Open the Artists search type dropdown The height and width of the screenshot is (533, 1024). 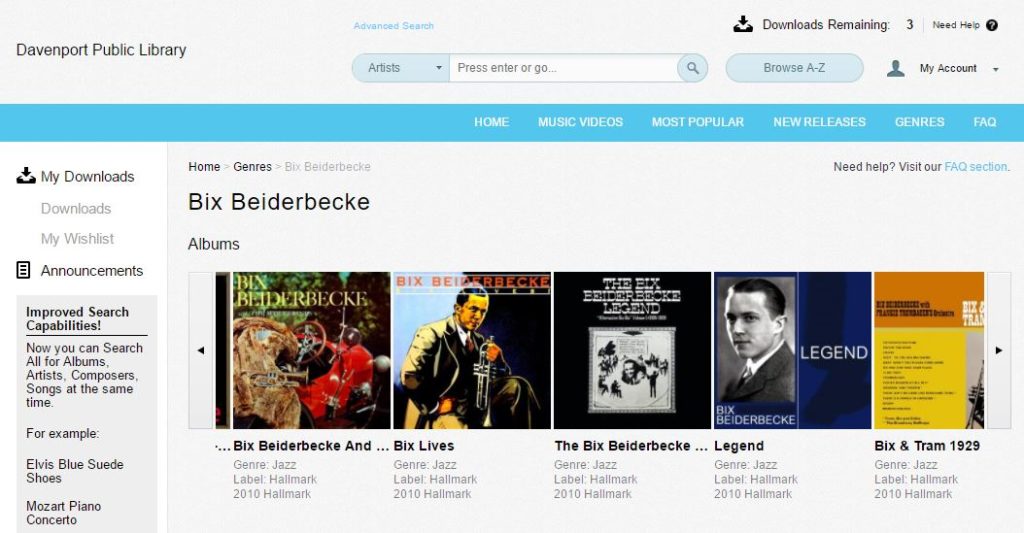click(401, 68)
